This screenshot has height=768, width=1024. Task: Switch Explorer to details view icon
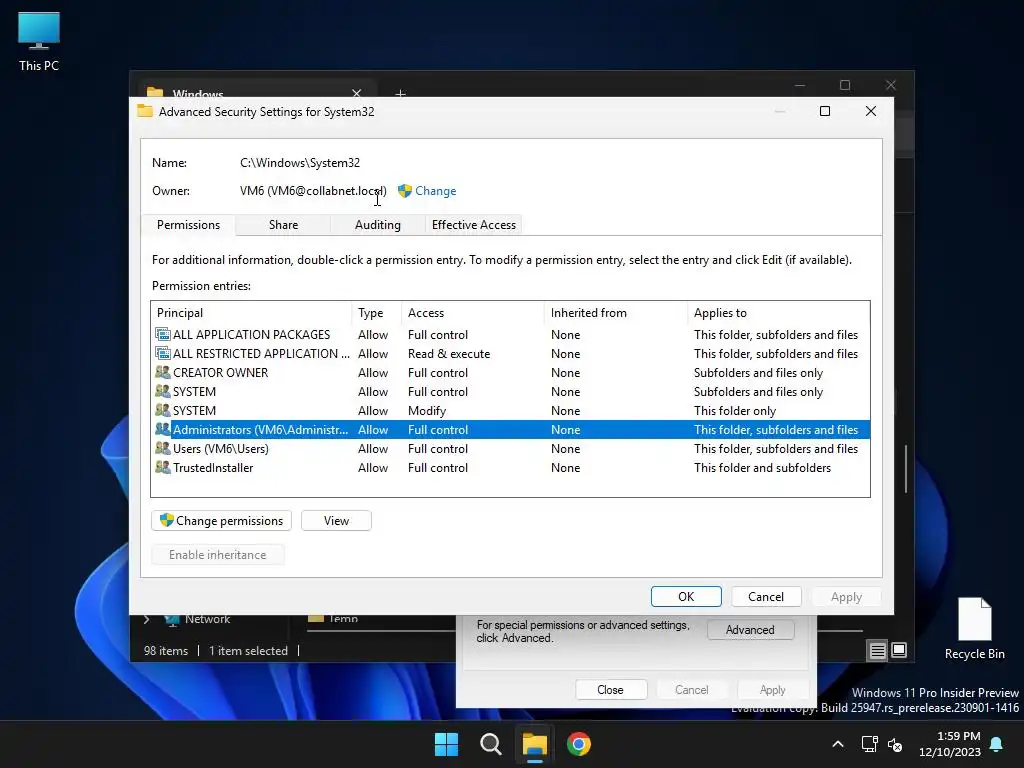pyautogui.click(x=877, y=650)
